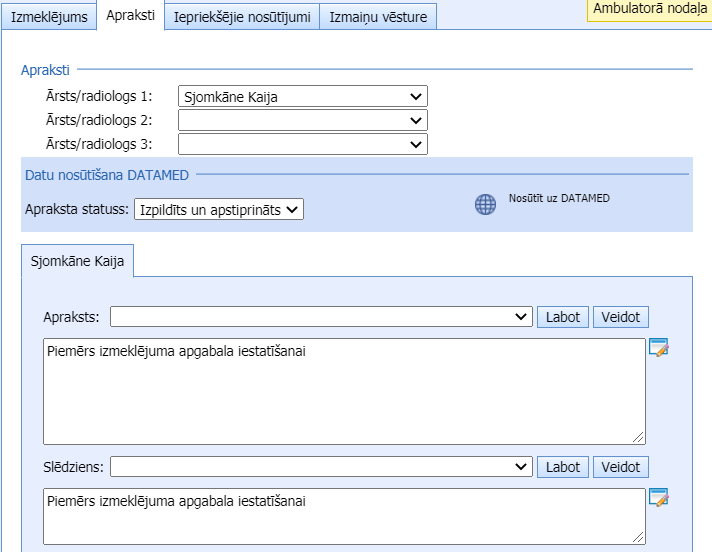Expand Ārsts/radiologs 3 dropdown

point(302,144)
